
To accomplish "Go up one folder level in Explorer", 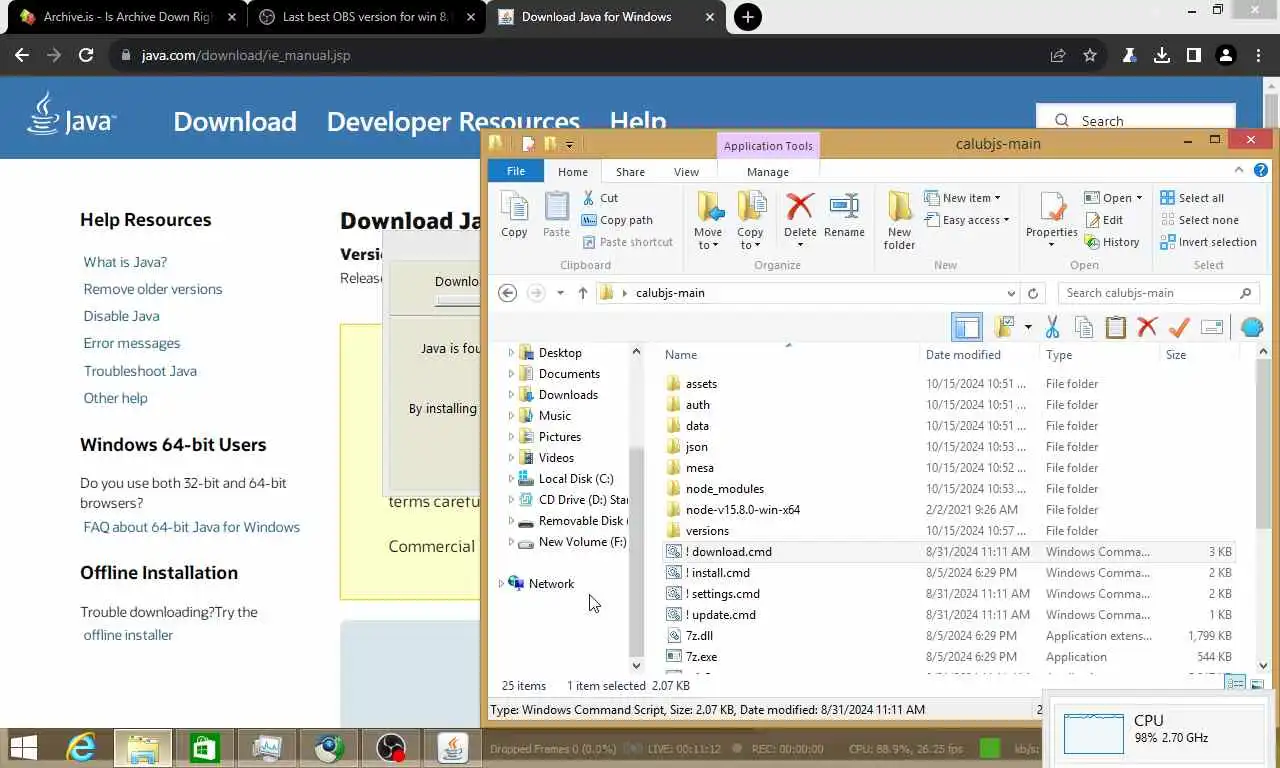I will [x=583, y=293].
